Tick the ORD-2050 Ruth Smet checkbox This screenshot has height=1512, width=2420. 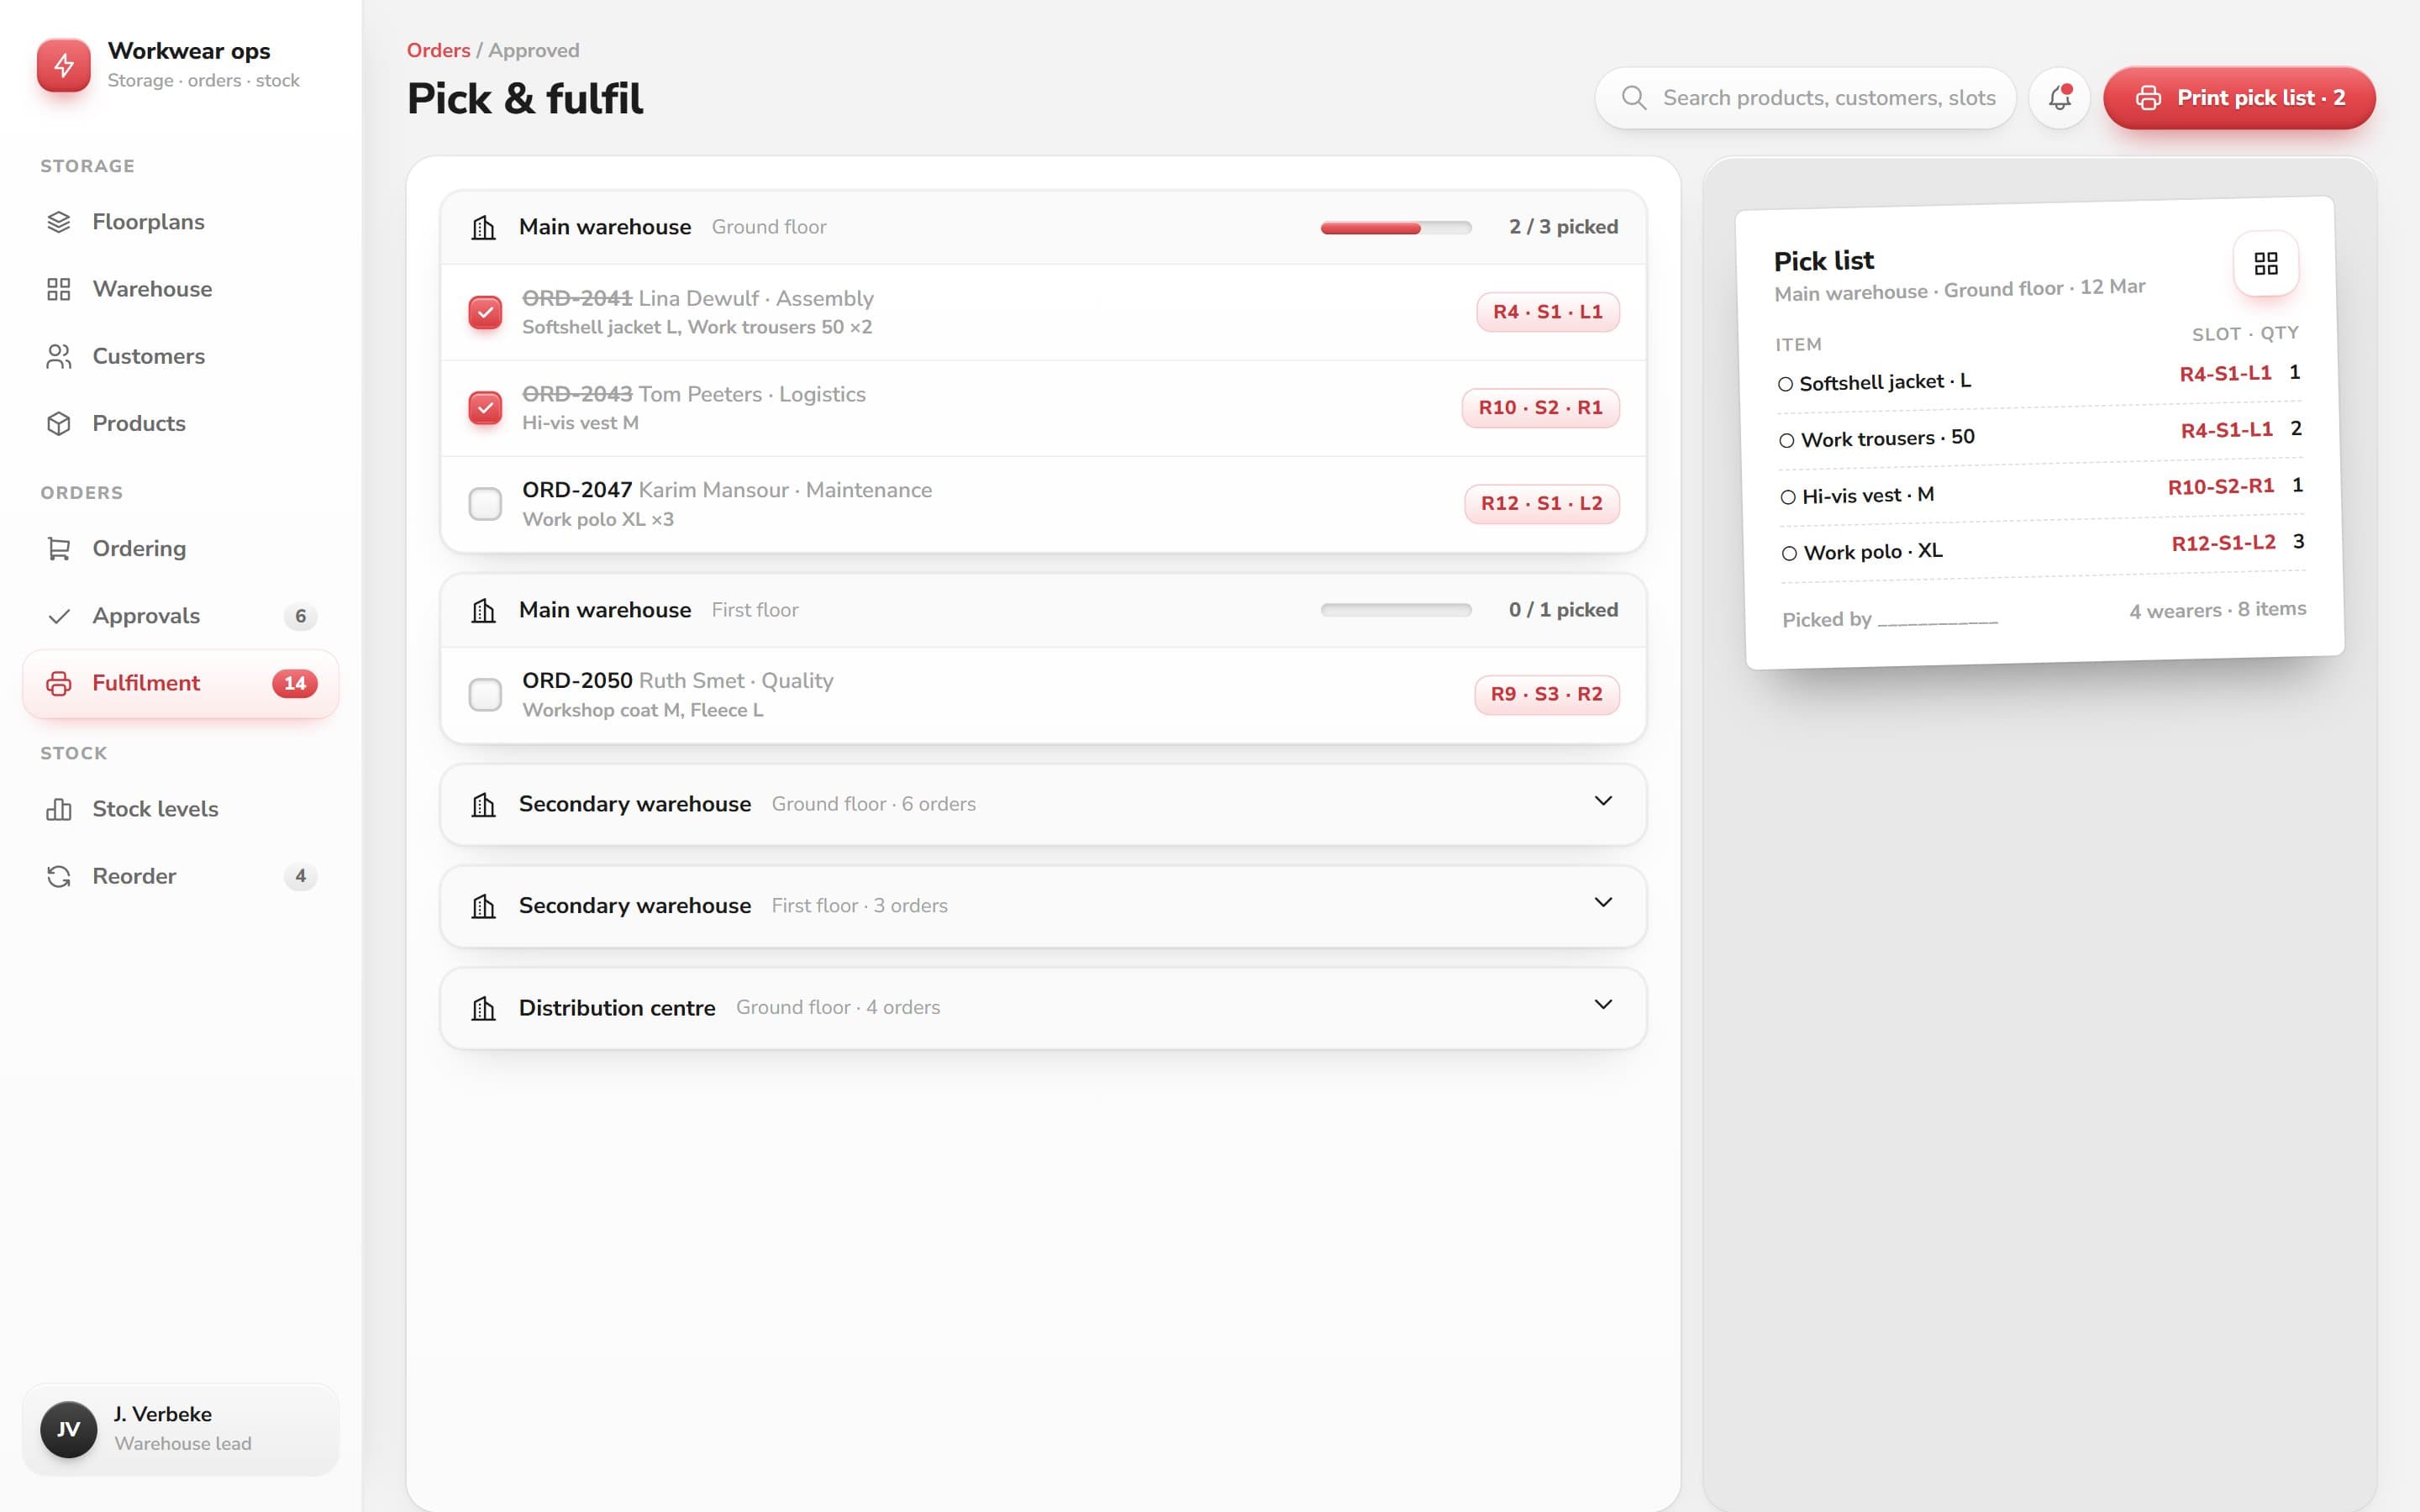click(485, 694)
